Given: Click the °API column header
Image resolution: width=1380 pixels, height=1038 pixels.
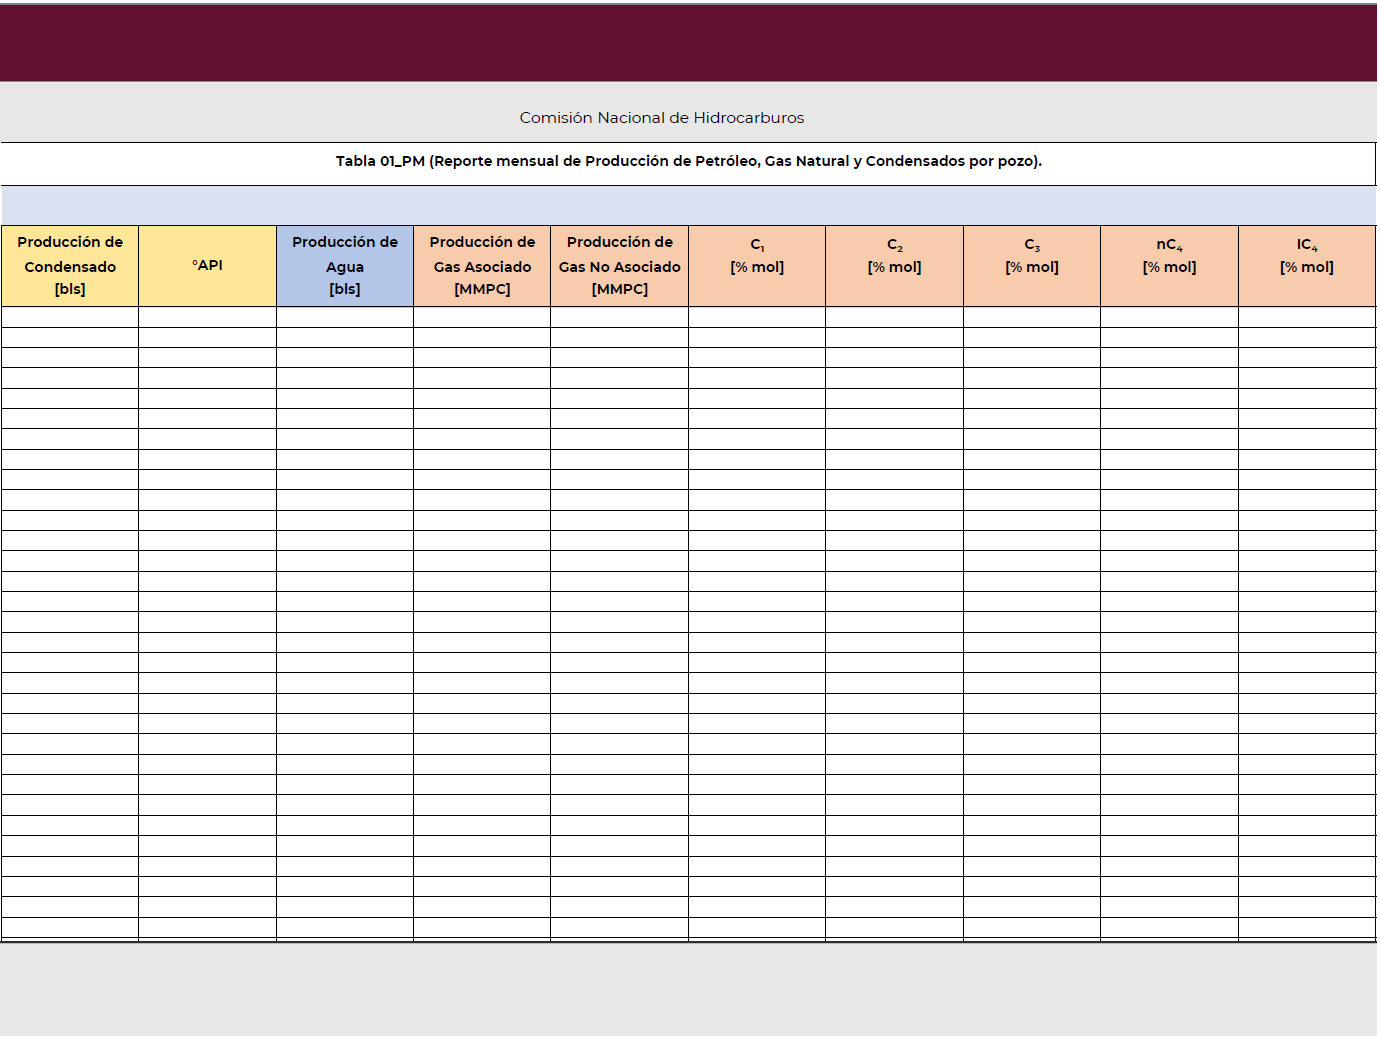Looking at the screenshot, I should (207, 265).
